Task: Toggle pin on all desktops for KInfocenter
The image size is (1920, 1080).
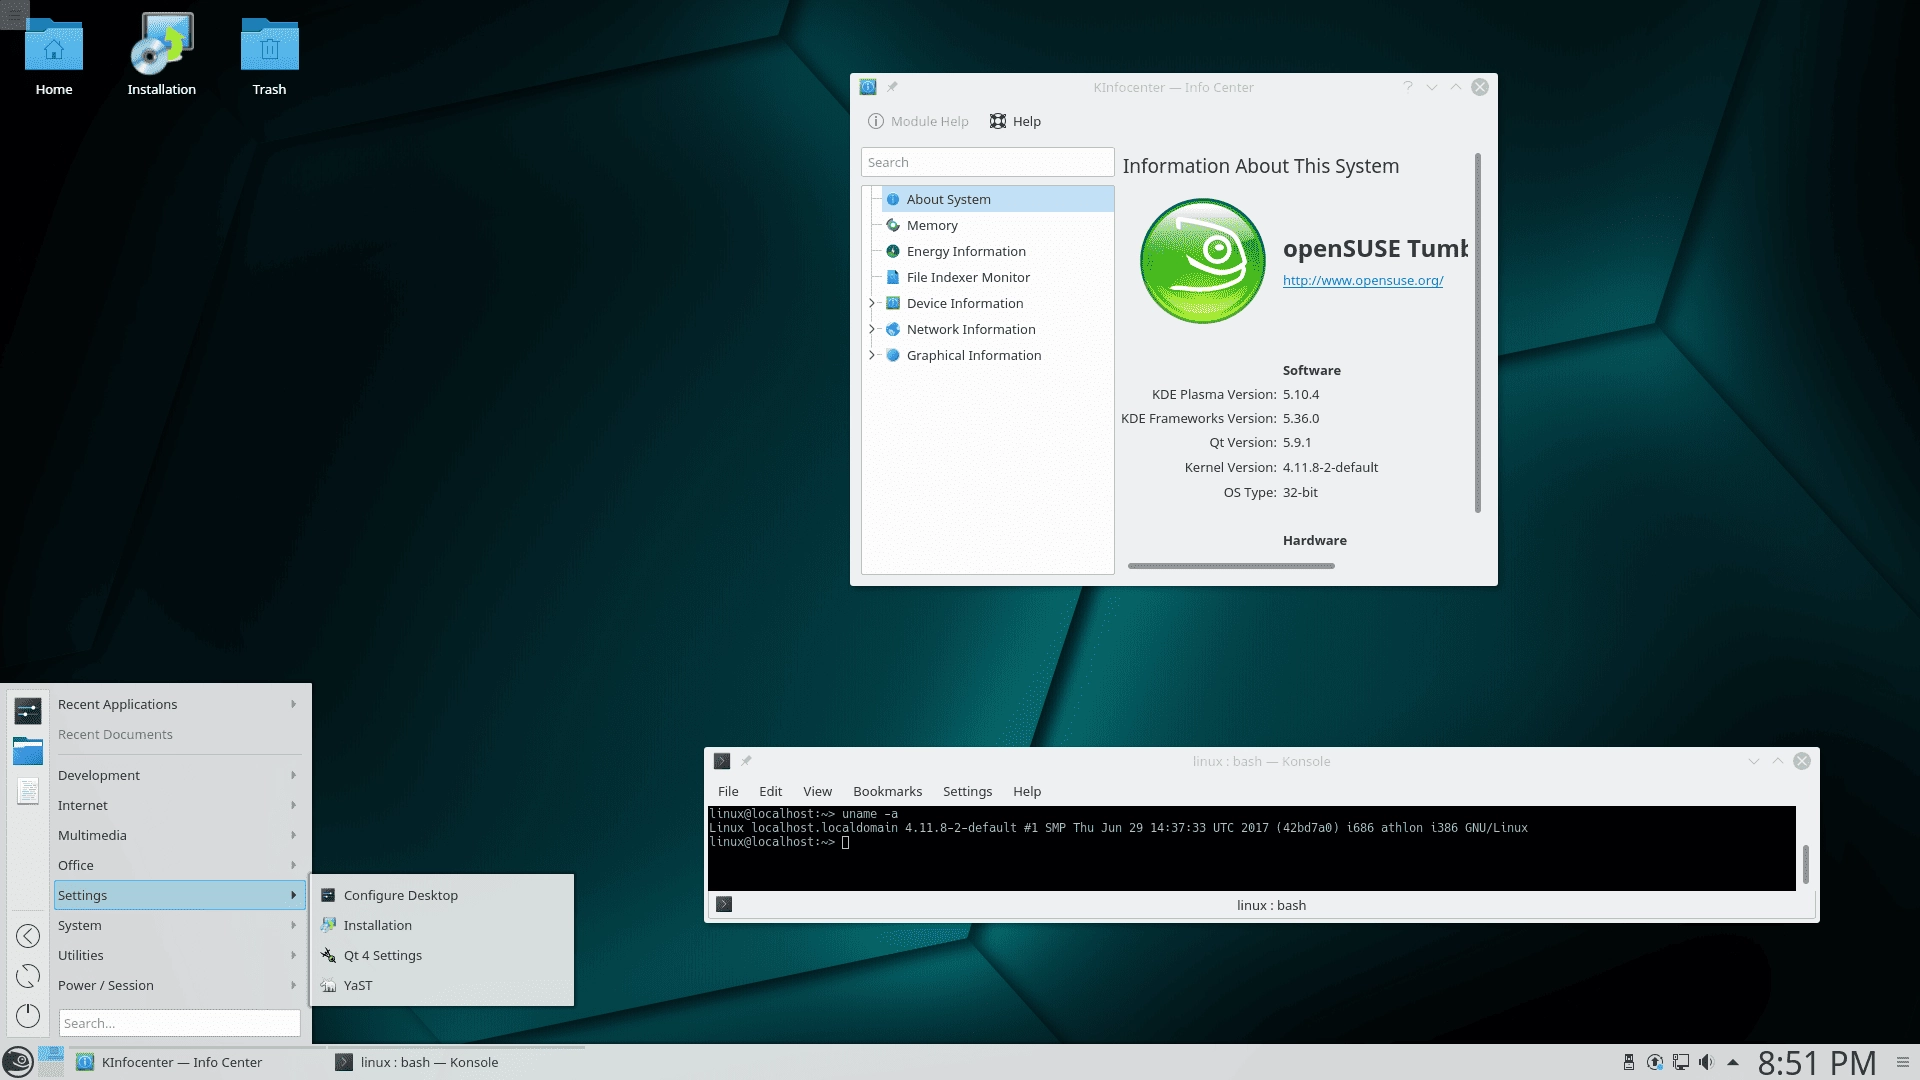Action: tap(892, 87)
